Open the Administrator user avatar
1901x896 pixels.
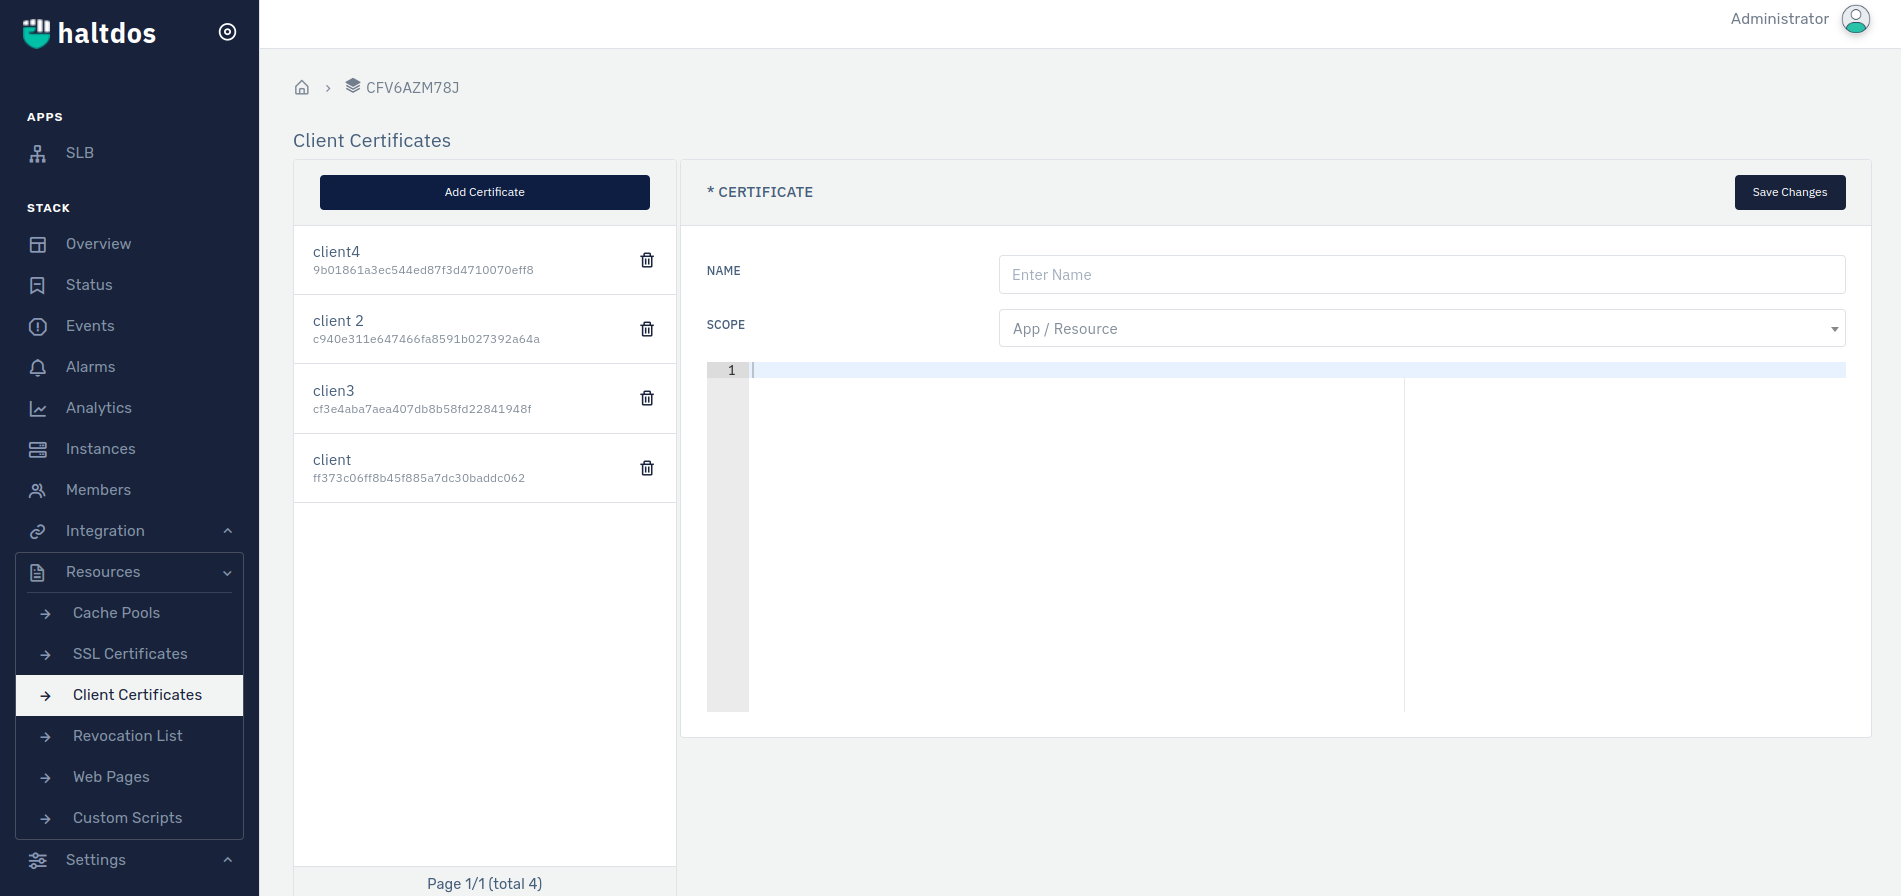click(x=1856, y=19)
